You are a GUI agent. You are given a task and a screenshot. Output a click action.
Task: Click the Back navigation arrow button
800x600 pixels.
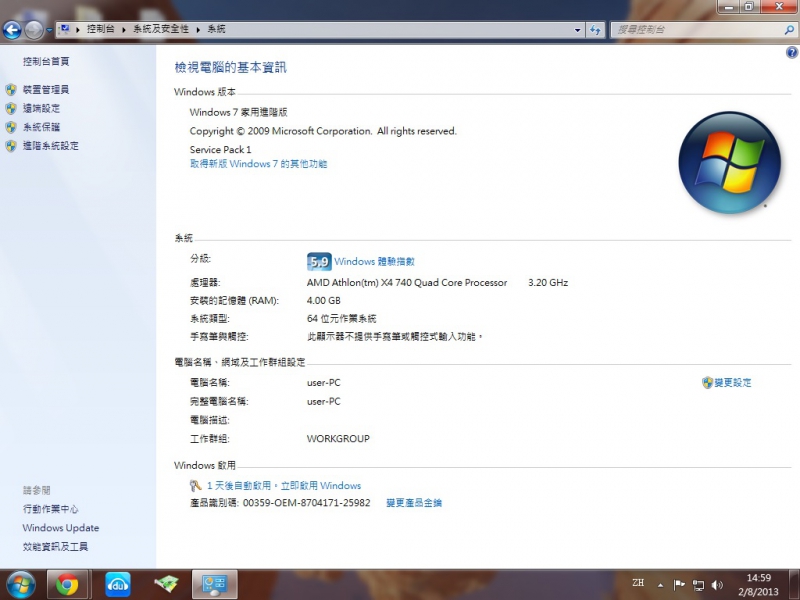point(13,30)
